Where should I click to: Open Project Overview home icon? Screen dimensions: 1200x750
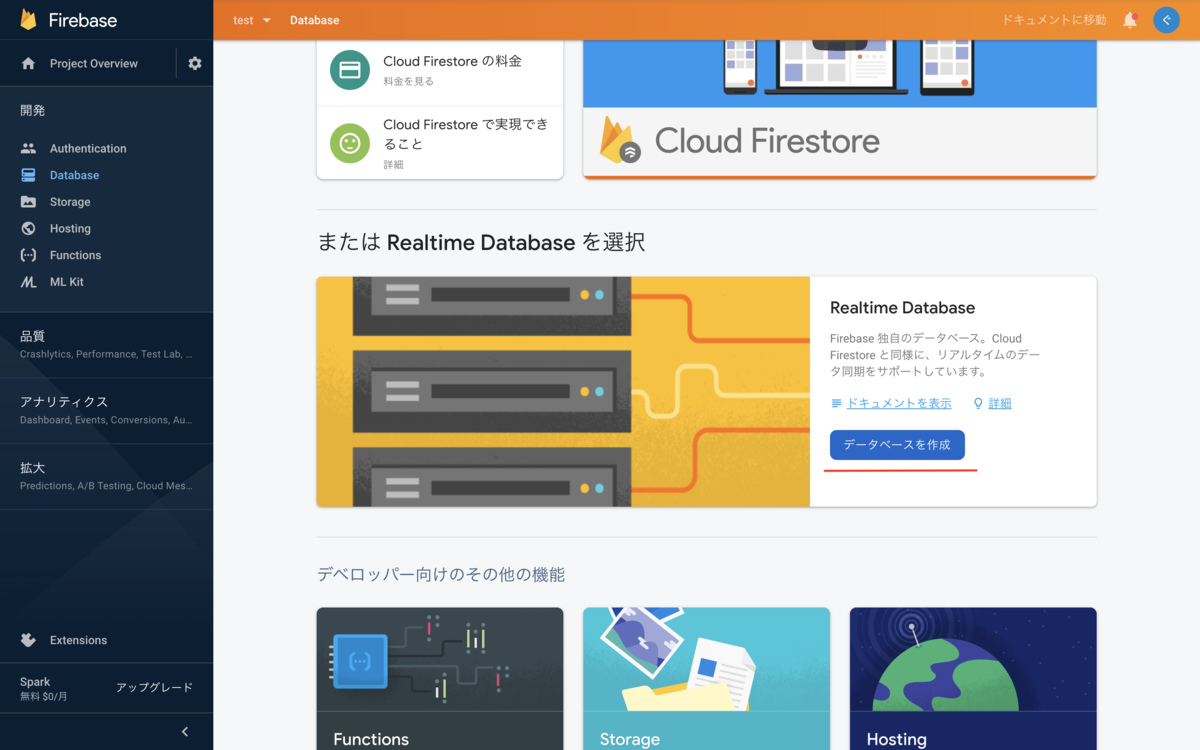pyautogui.click(x=28, y=63)
